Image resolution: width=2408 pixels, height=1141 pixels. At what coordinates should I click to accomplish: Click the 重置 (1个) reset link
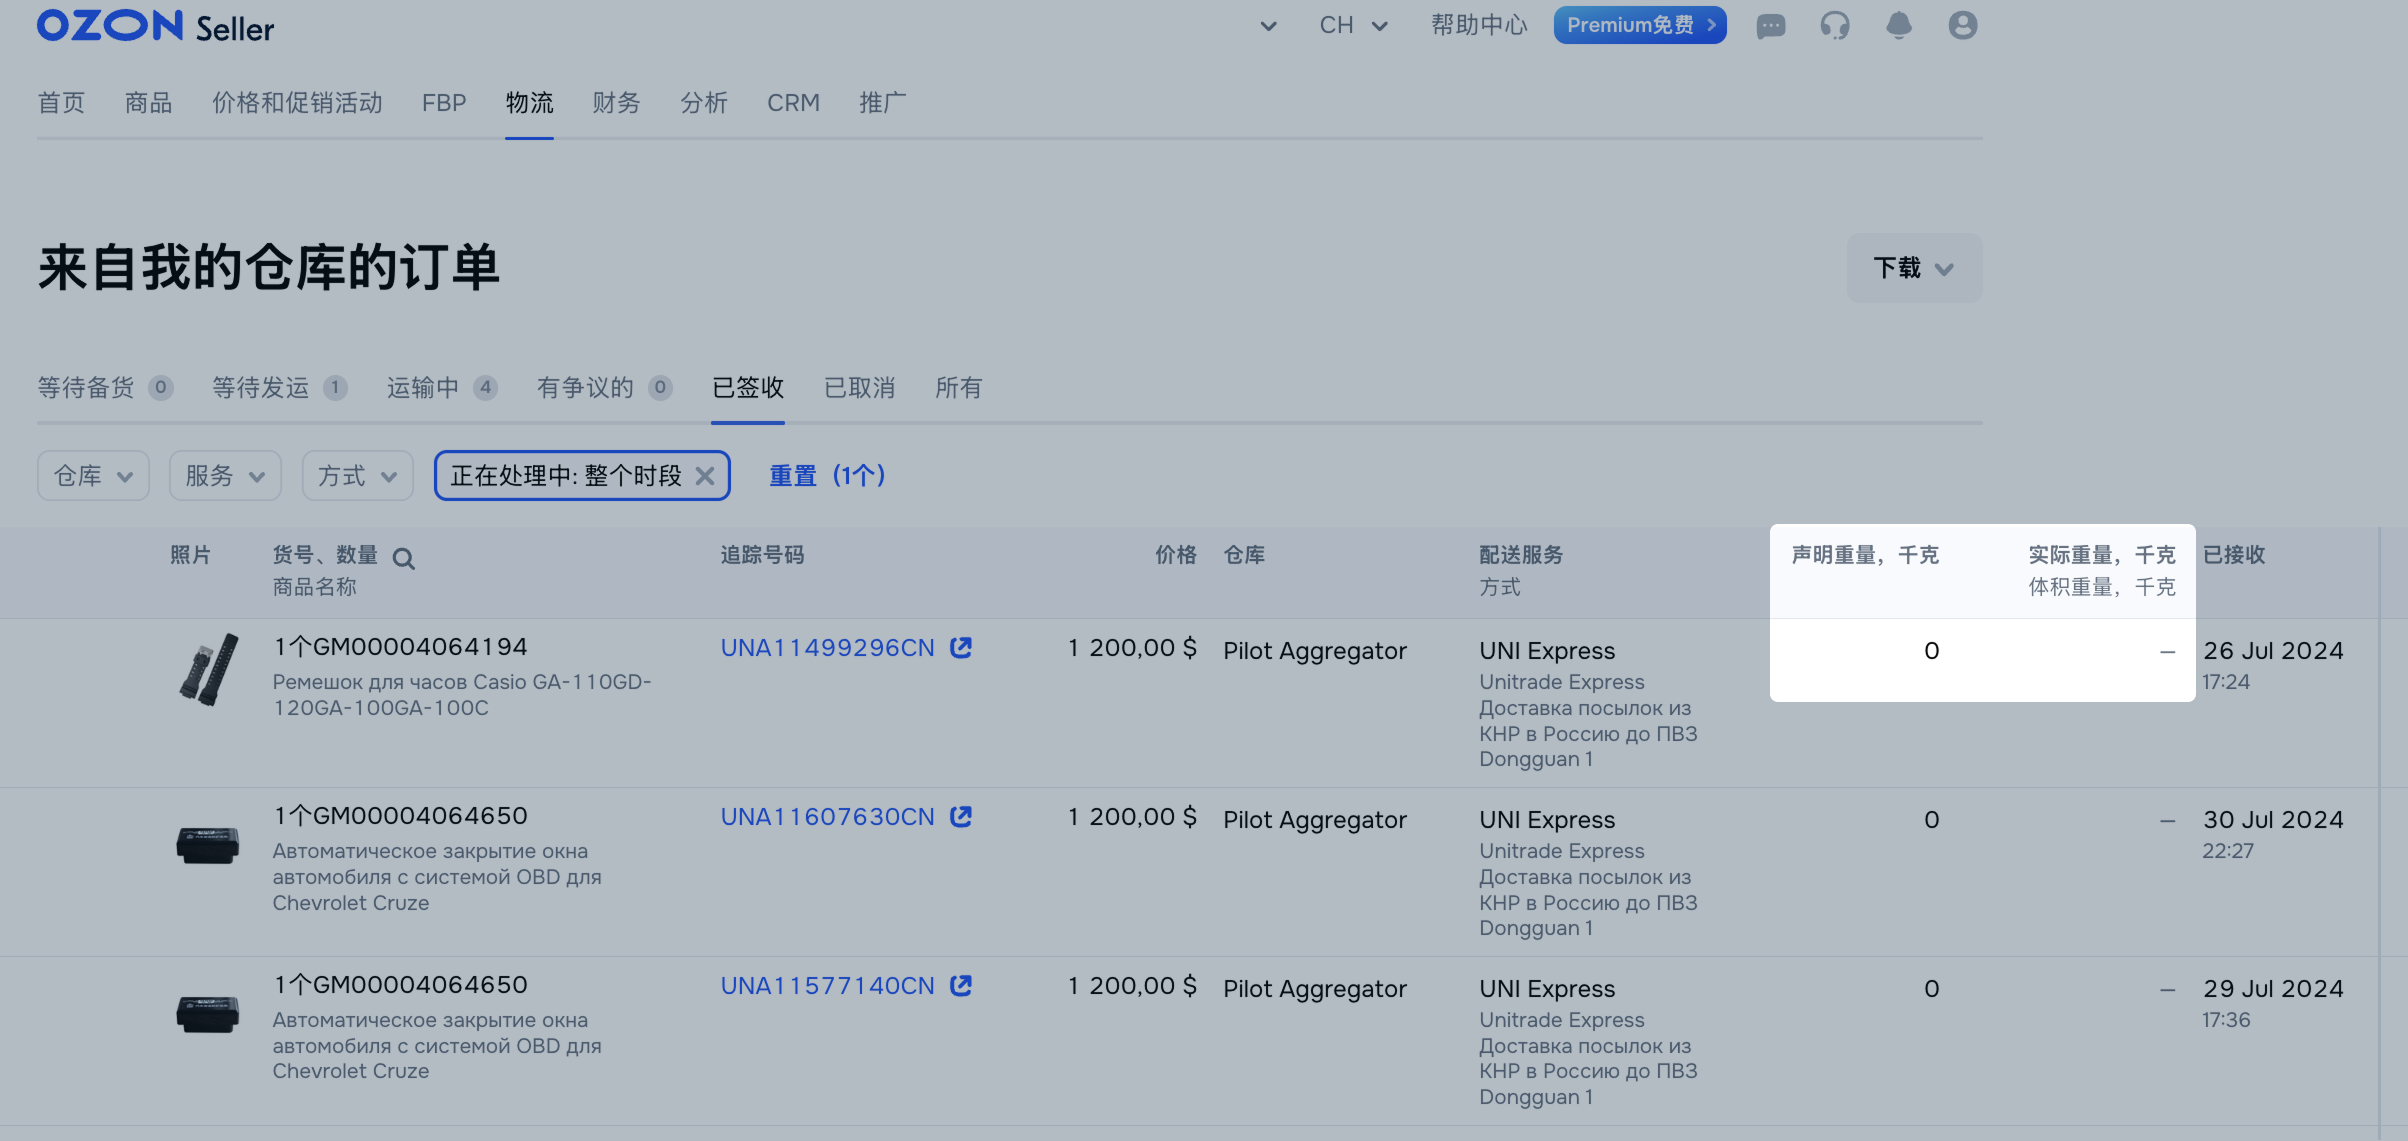tap(827, 476)
